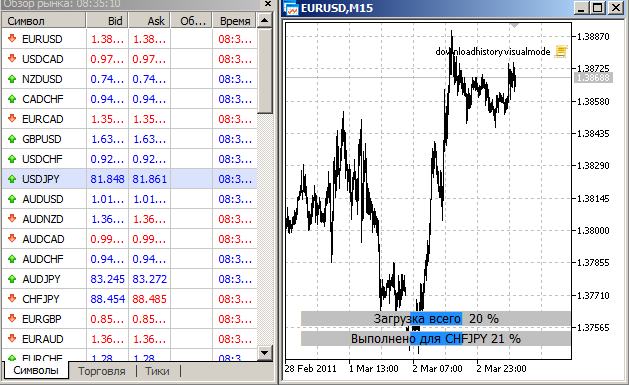The height and width of the screenshot is (385, 629).
Task: Click the green up arrow beside AUDCHF
Action: point(12,259)
